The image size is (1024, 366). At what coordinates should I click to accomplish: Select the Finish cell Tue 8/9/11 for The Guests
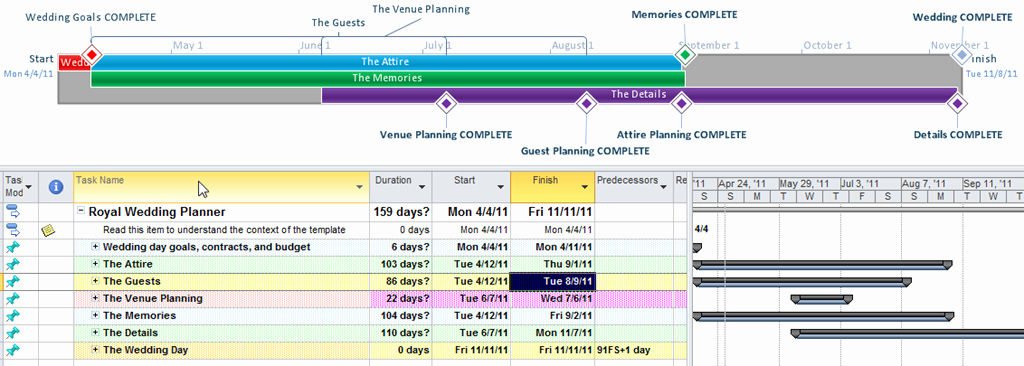click(x=552, y=281)
